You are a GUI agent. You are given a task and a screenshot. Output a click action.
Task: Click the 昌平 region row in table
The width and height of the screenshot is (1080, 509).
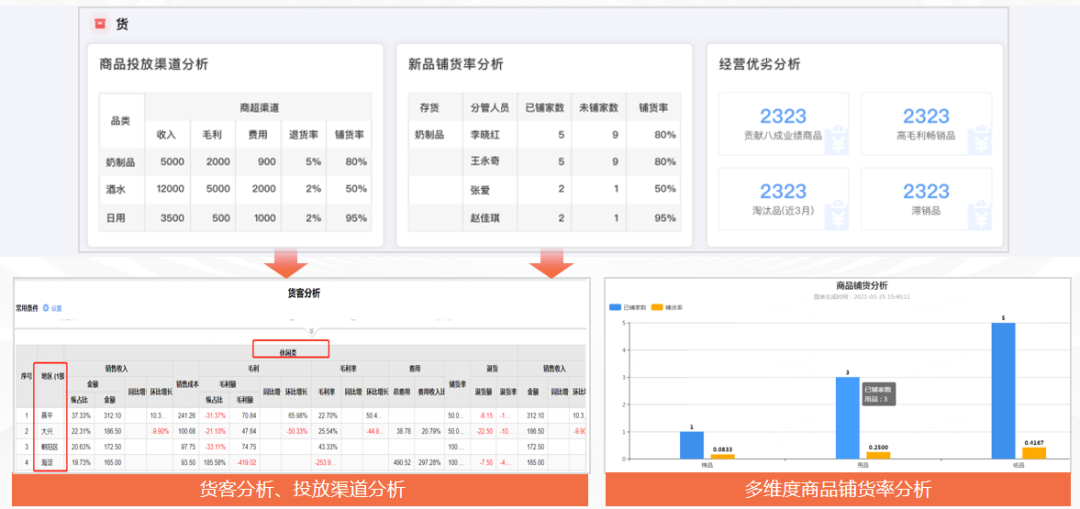(x=48, y=415)
